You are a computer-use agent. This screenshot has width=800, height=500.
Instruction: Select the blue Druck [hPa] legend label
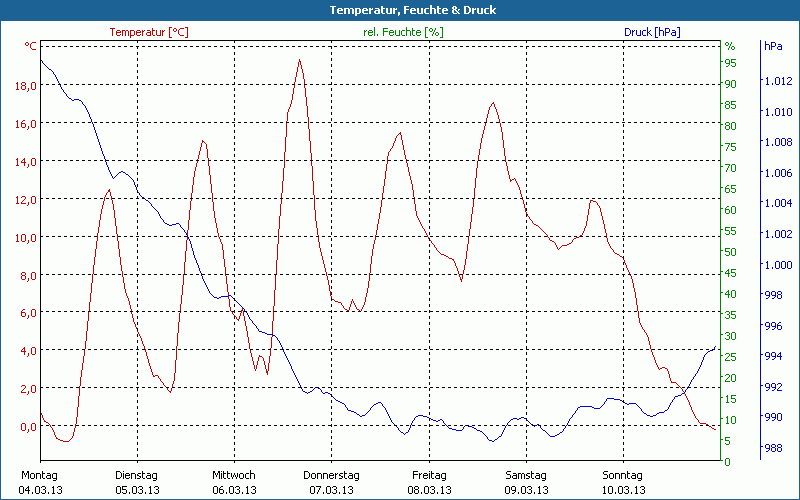pyautogui.click(x=652, y=32)
